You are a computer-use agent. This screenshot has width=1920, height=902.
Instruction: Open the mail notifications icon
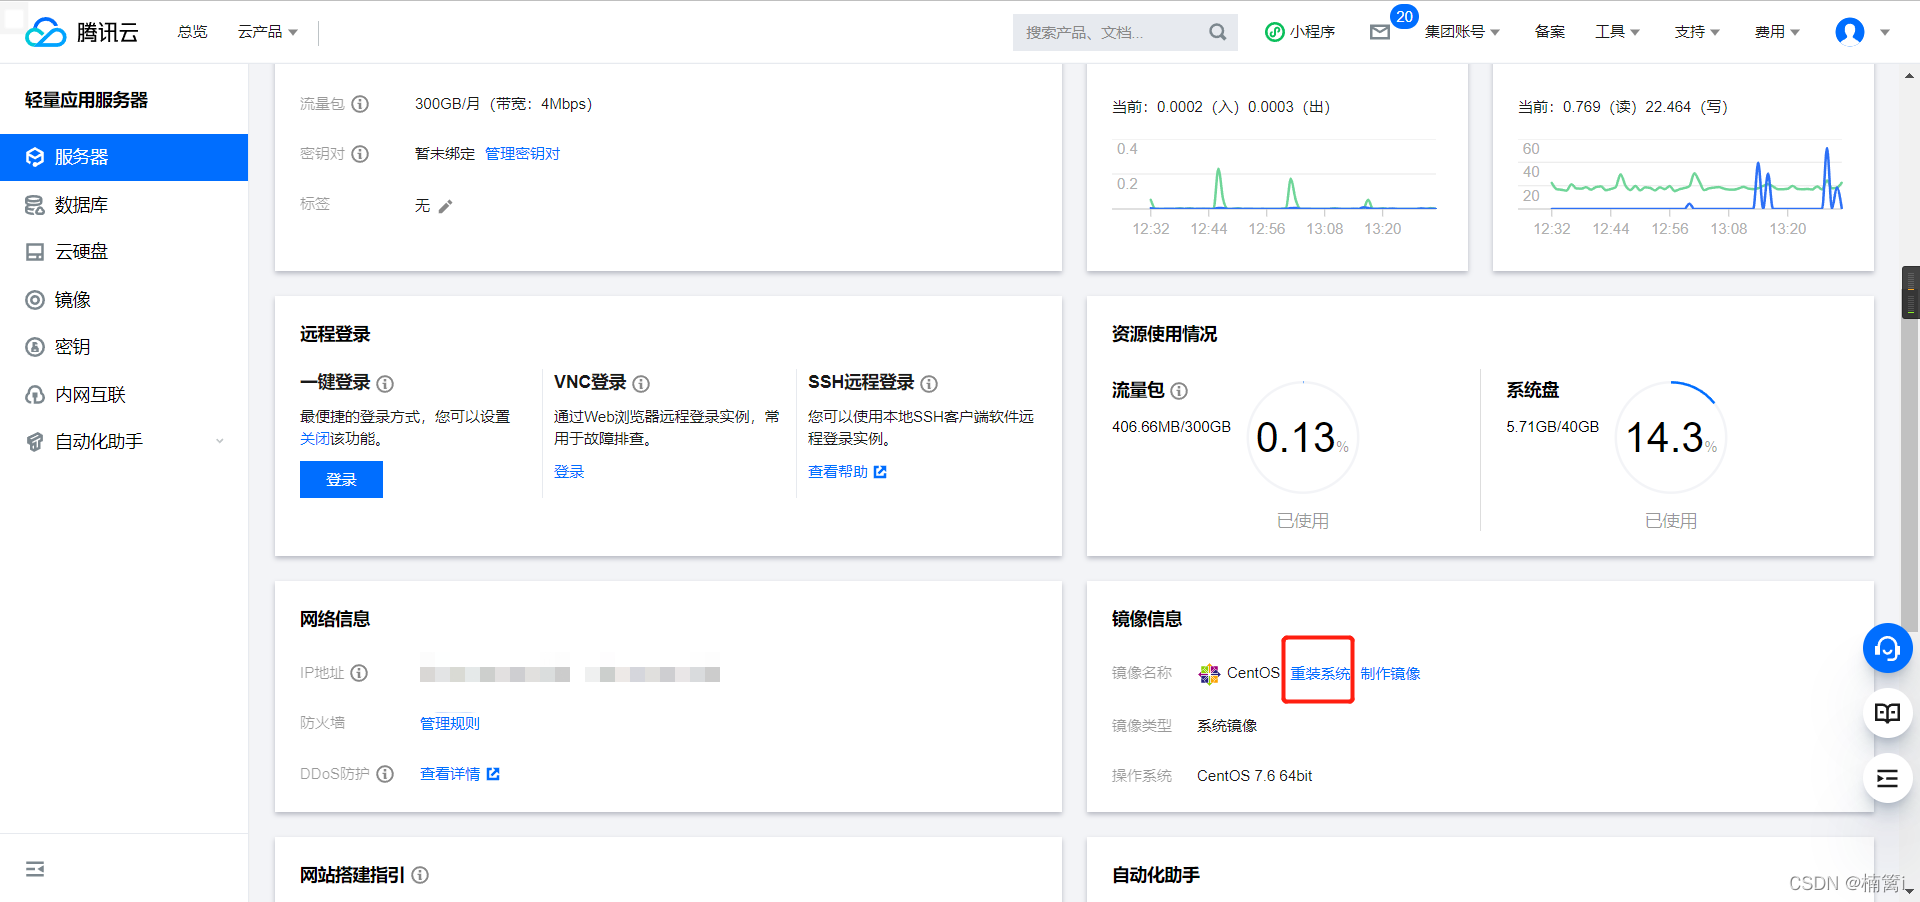(1380, 32)
